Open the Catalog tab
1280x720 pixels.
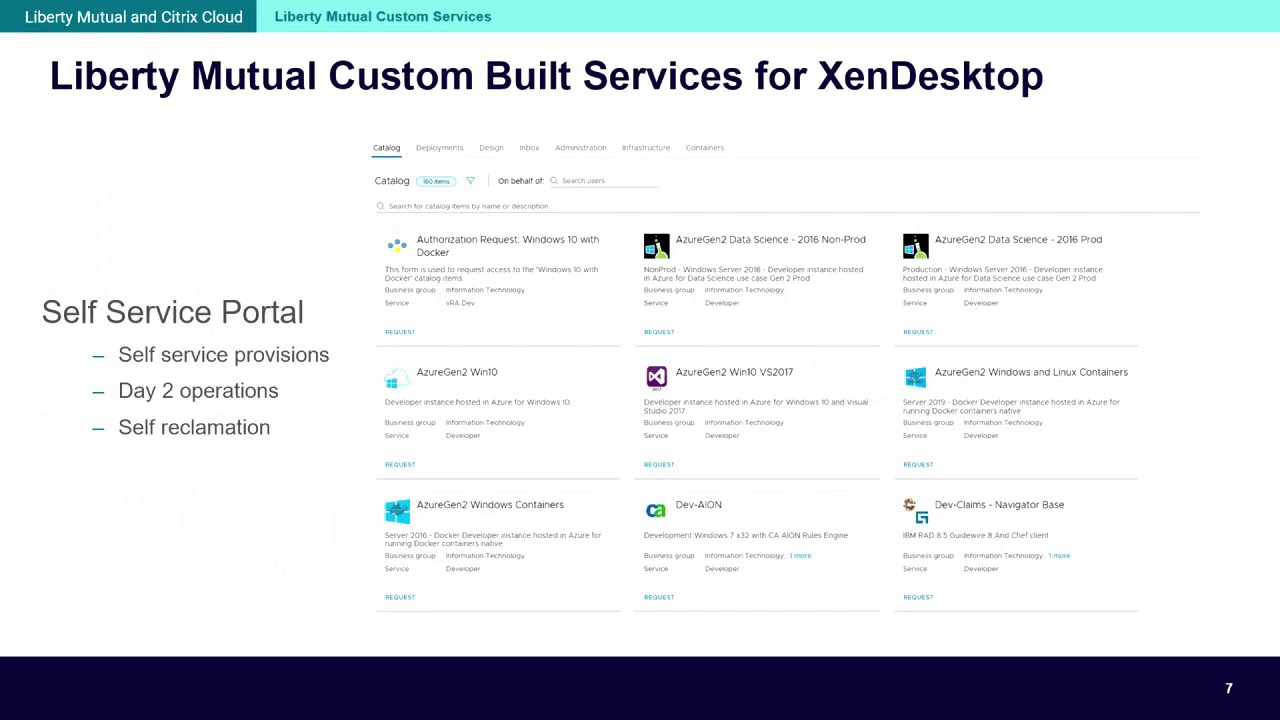[x=386, y=148]
